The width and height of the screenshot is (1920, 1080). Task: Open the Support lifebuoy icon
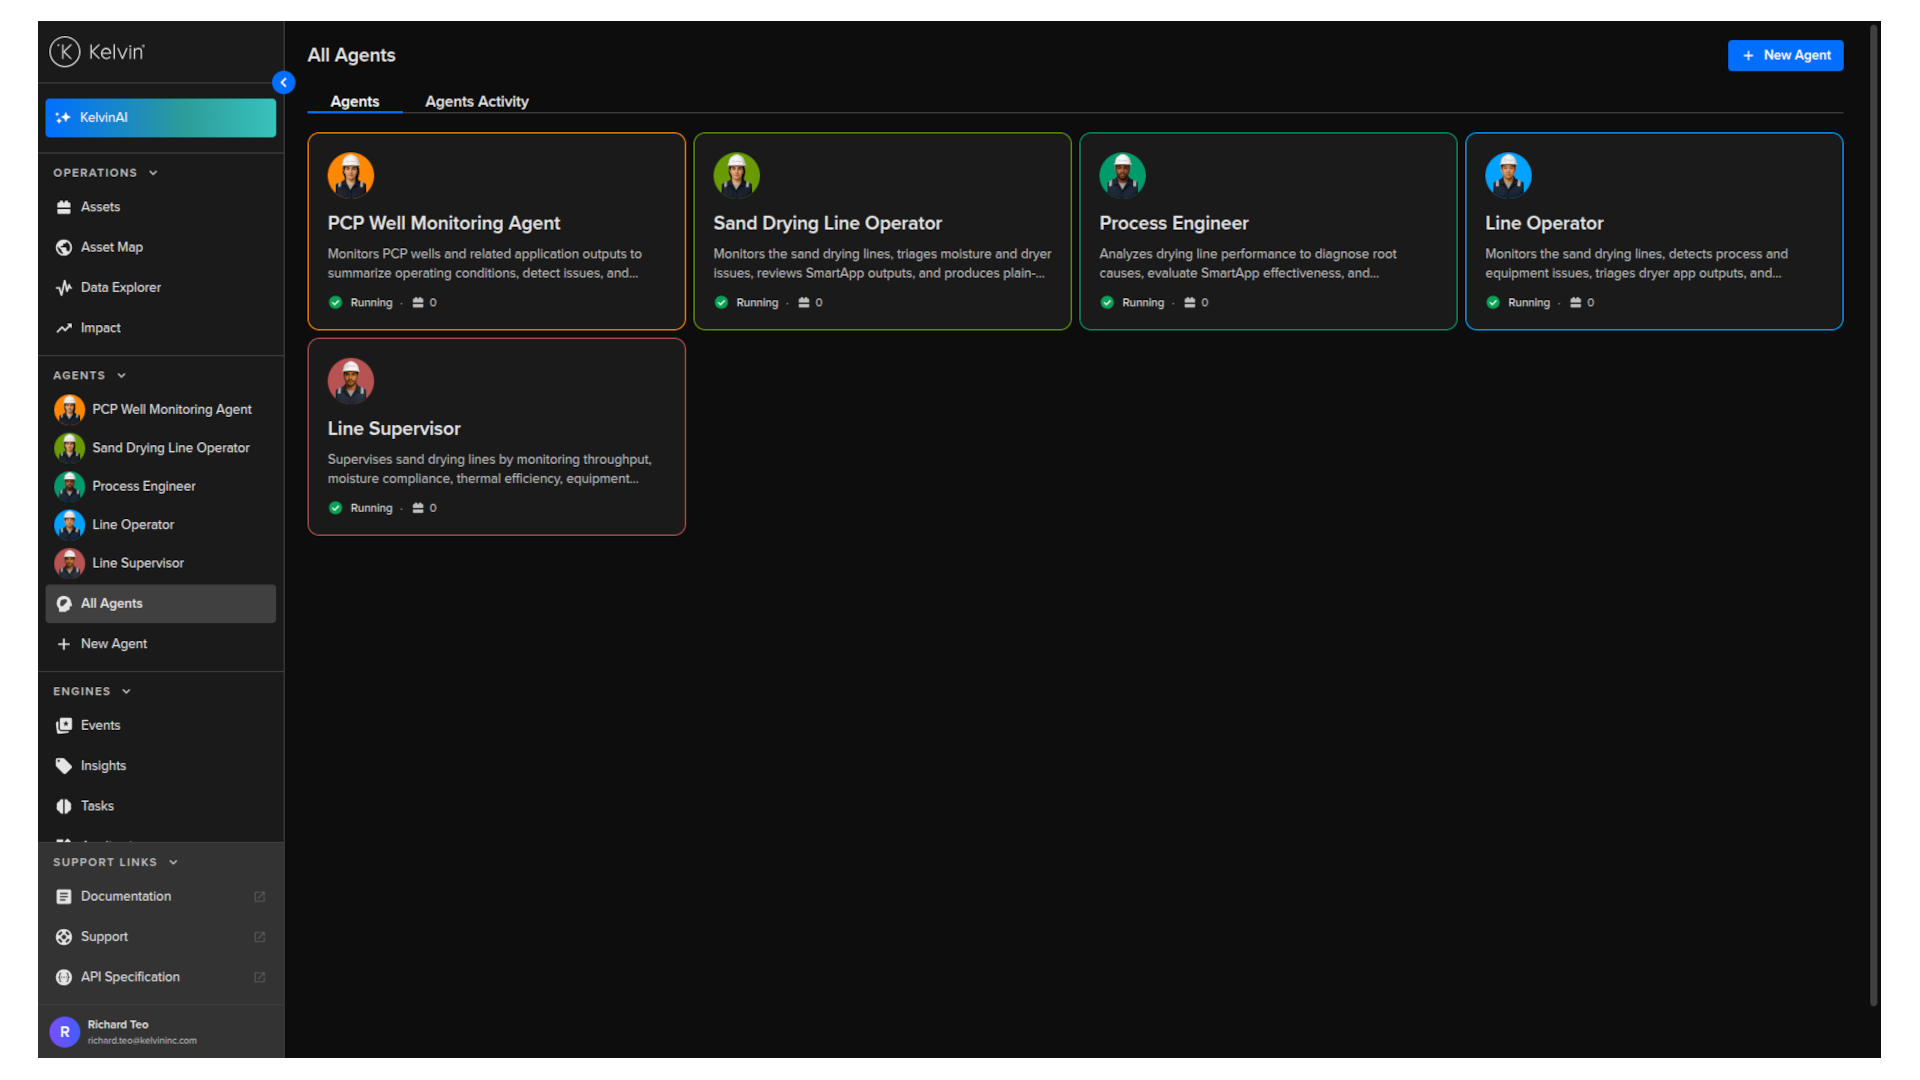pyautogui.click(x=64, y=937)
